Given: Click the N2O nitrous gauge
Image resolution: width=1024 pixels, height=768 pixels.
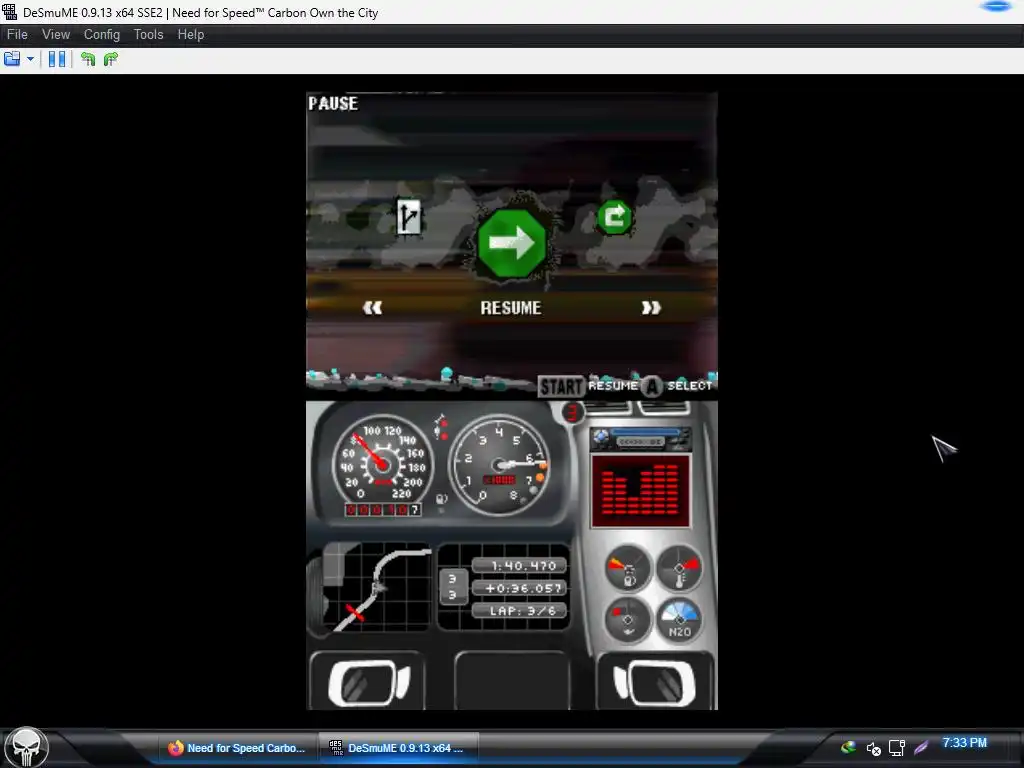Looking at the screenshot, I should (679, 621).
